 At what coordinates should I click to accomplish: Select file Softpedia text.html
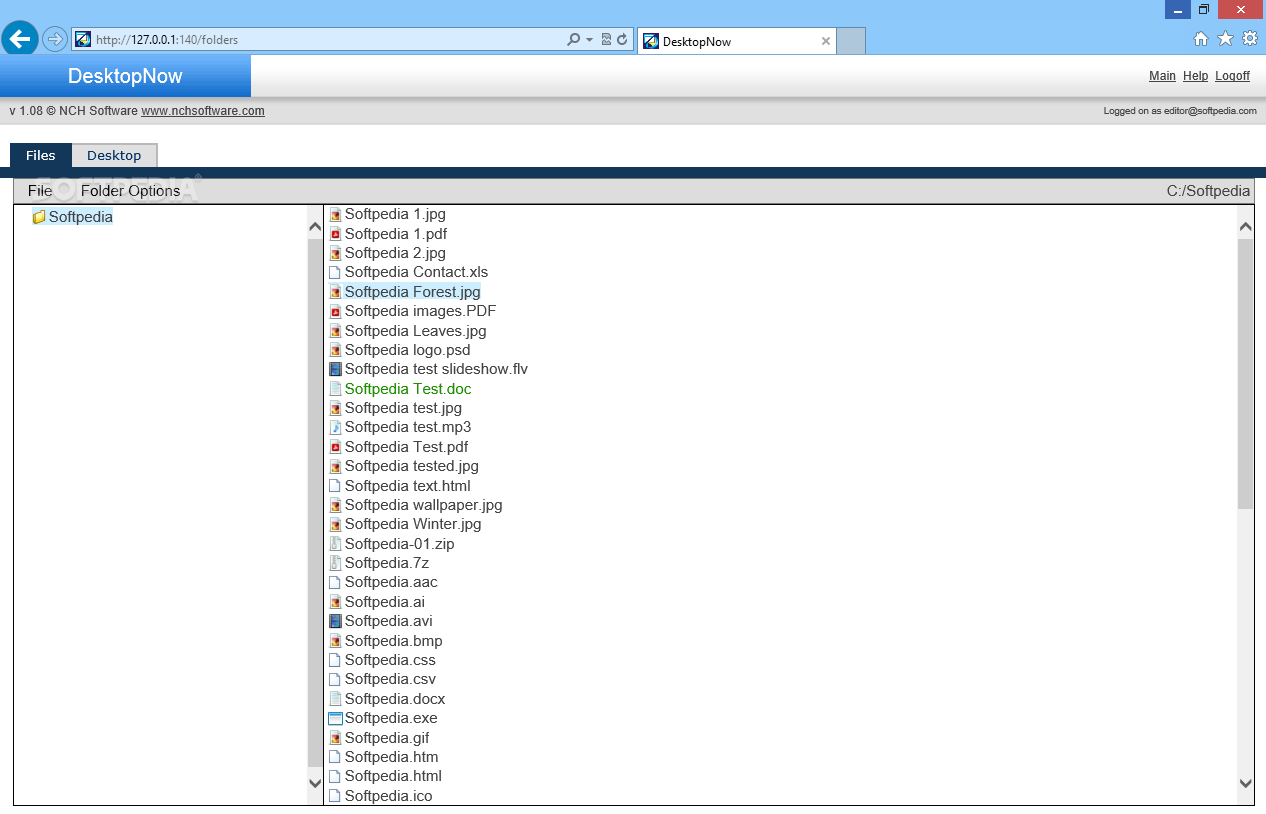pos(408,486)
